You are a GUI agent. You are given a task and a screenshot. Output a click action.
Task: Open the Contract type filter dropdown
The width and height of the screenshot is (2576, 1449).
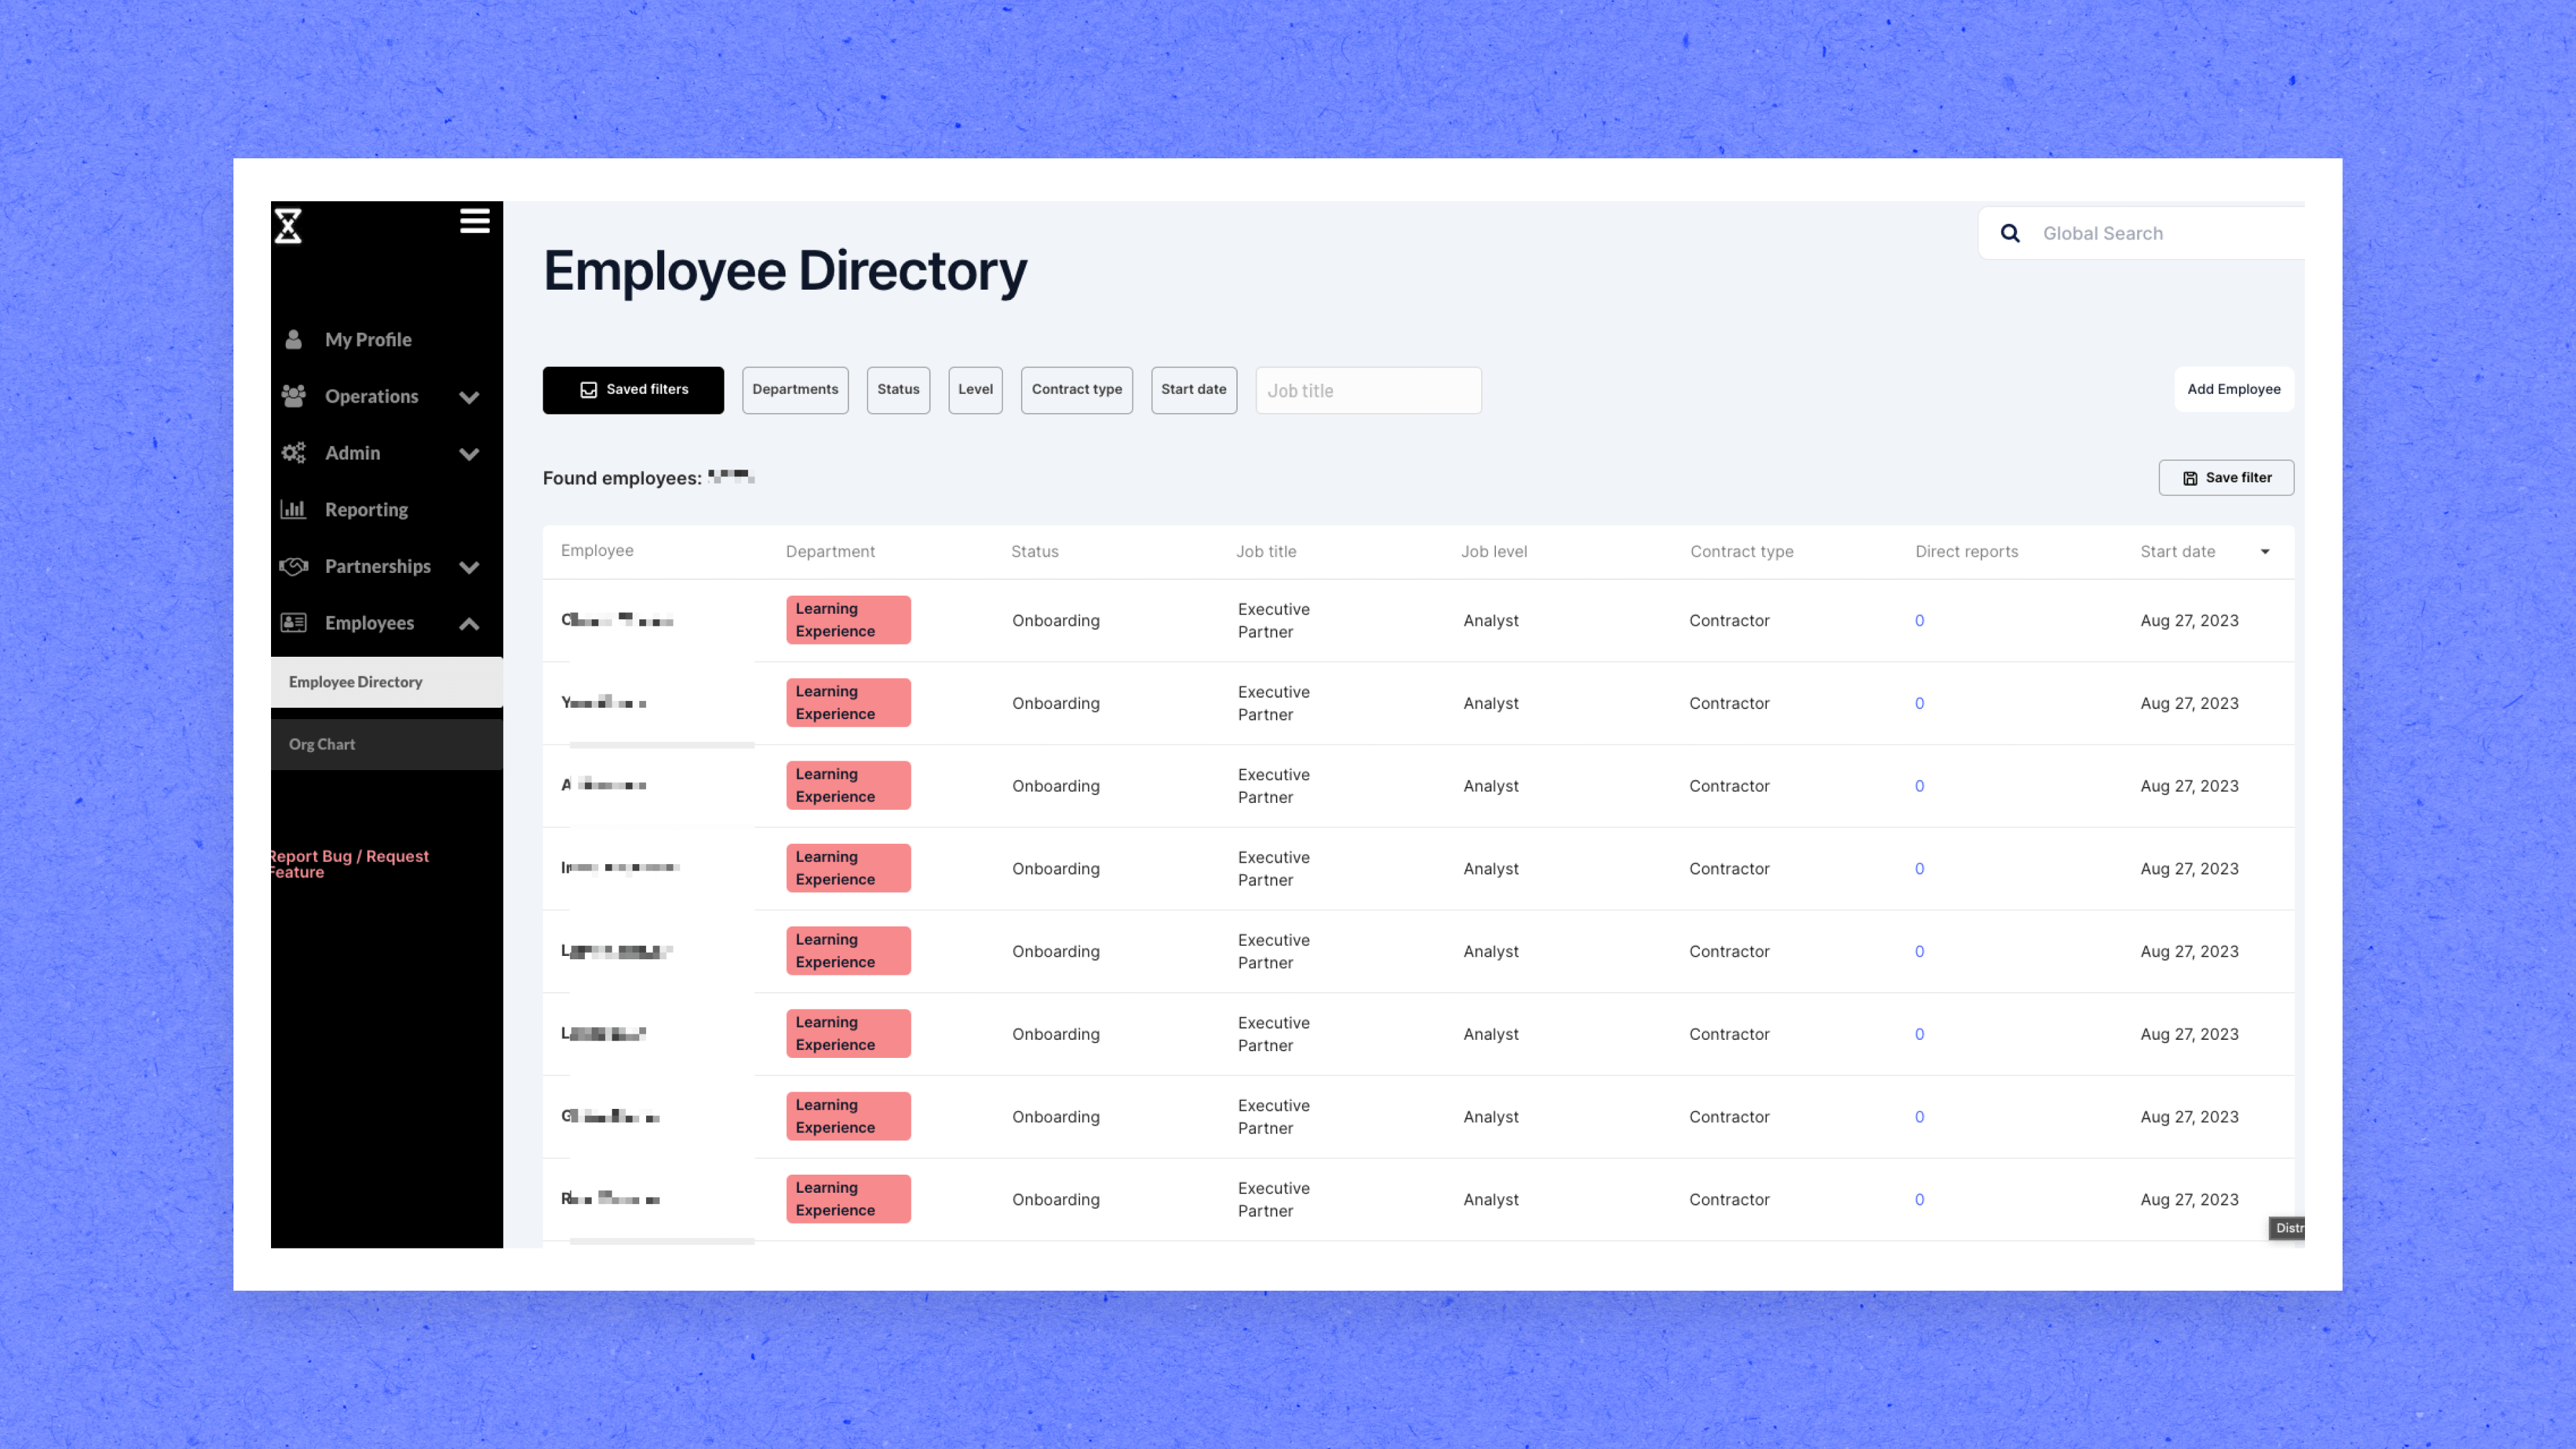(x=1076, y=390)
